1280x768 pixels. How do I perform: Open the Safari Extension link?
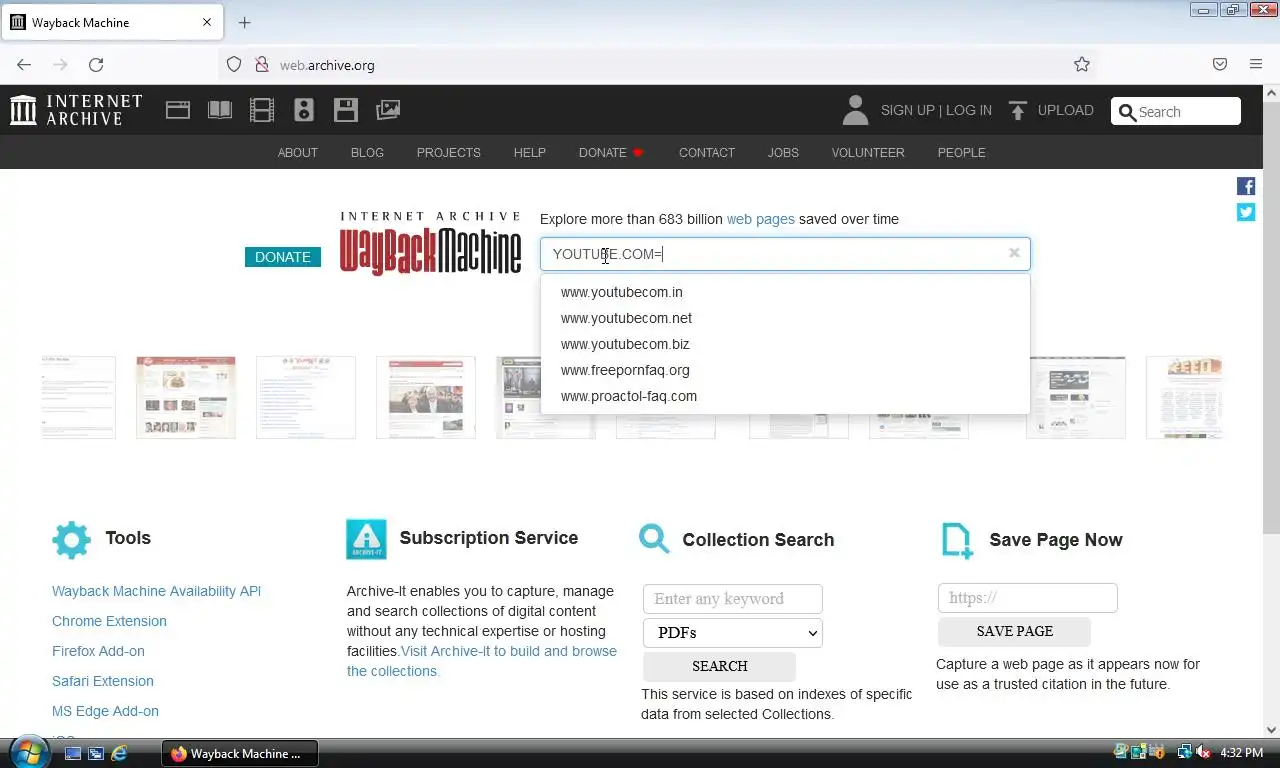[103, 681]
